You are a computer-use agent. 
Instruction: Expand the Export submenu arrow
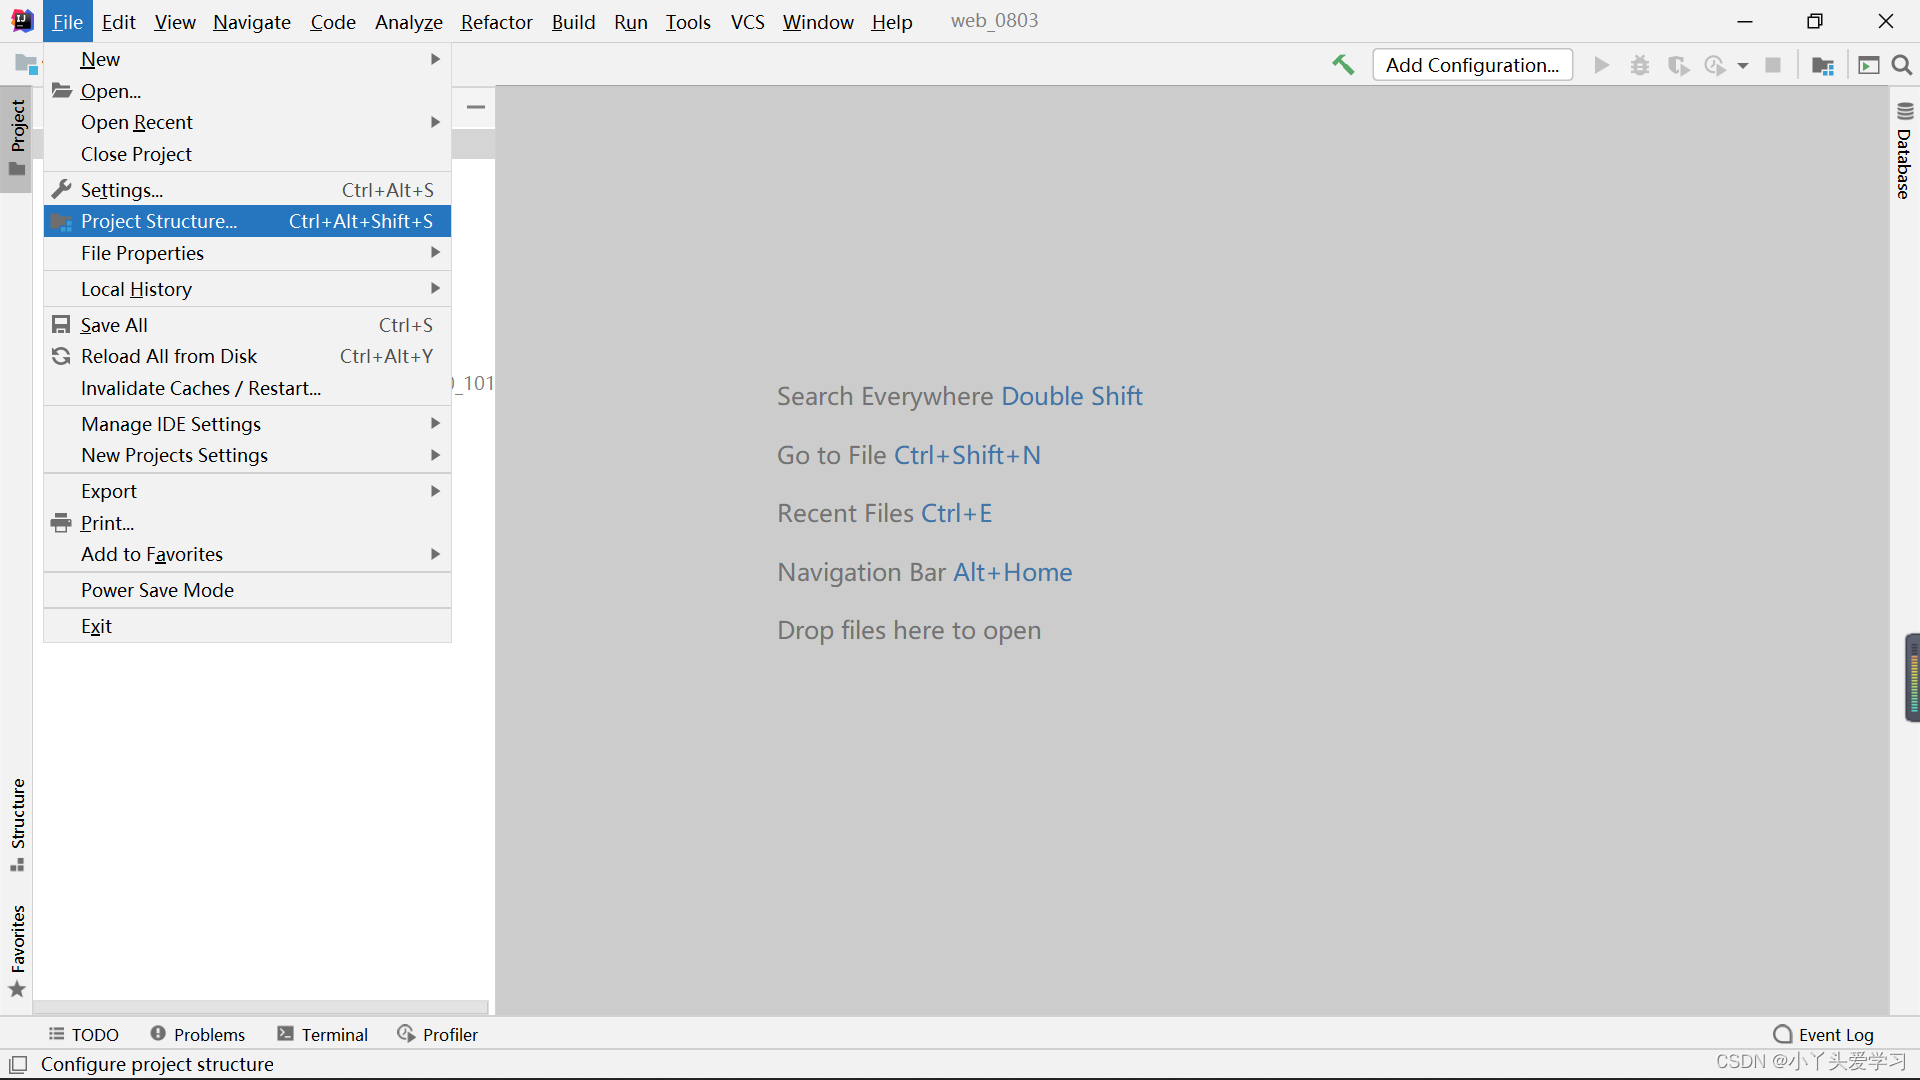[x=436, y=491]
